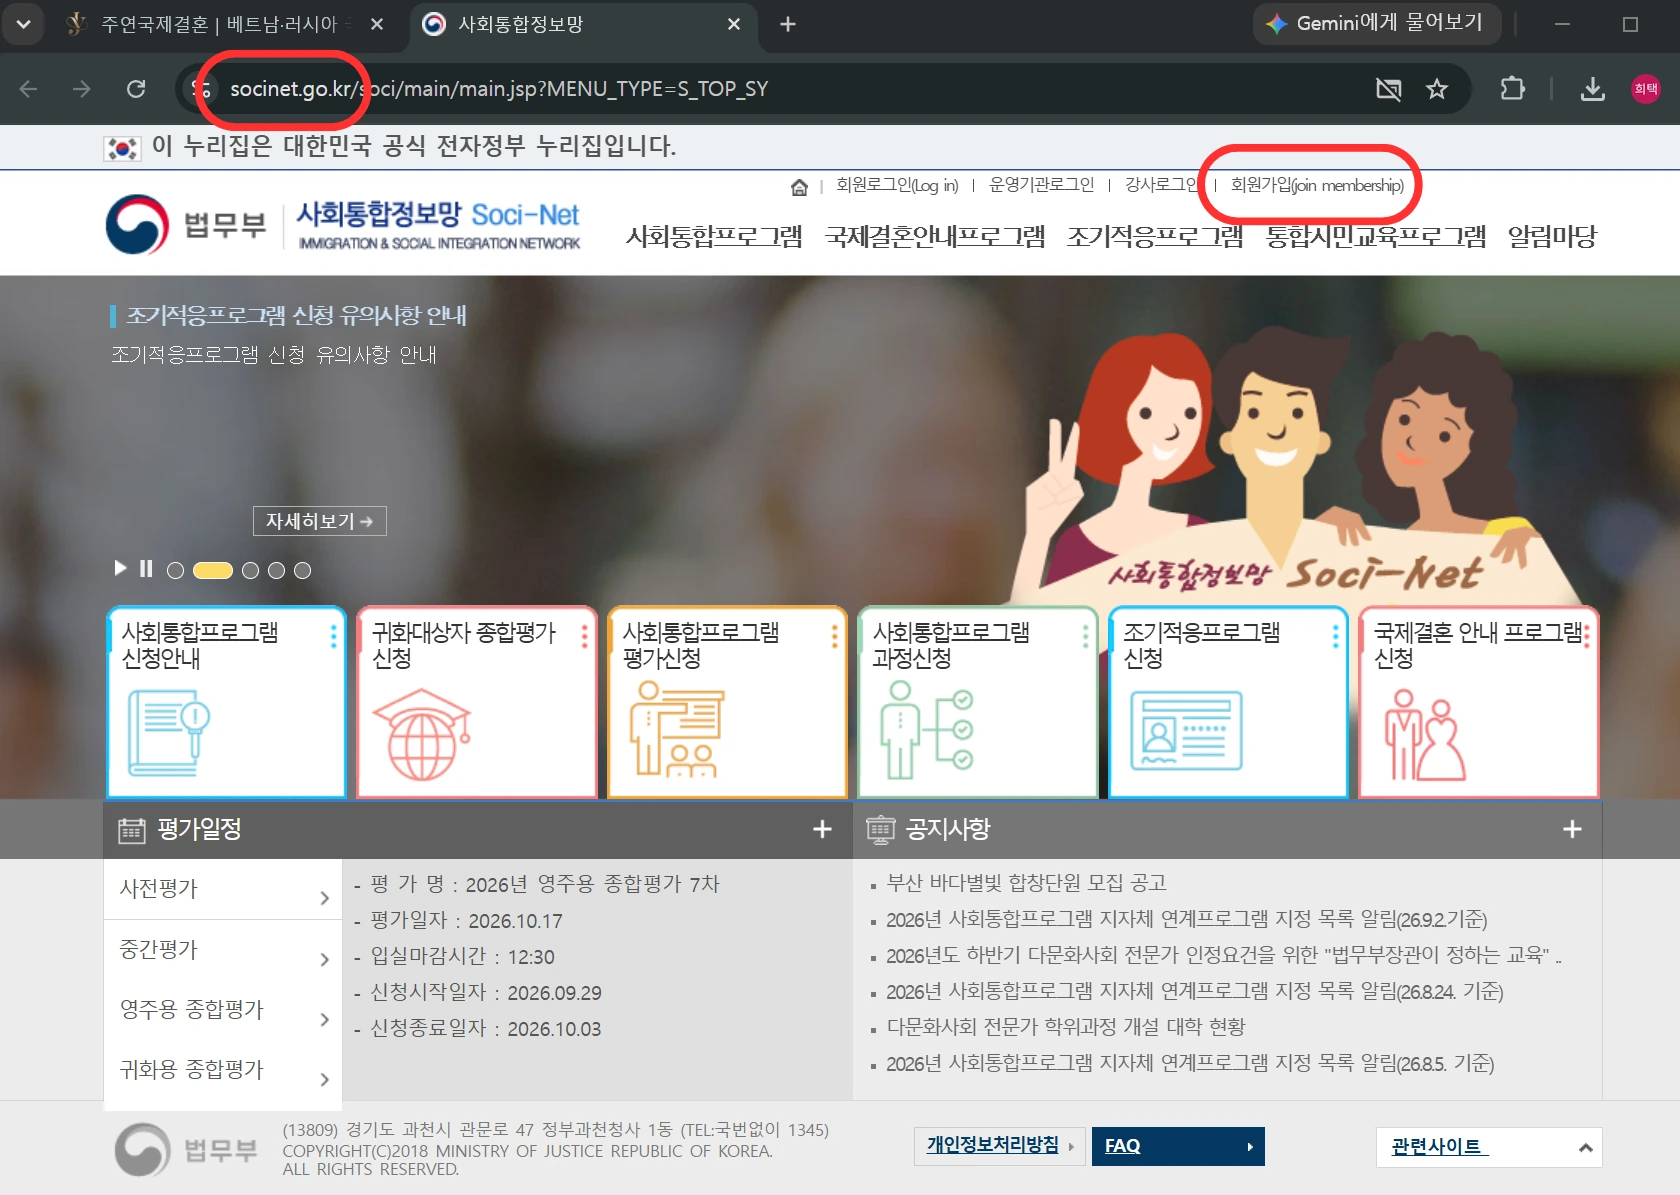Screen dimensions: 1680x1195
Task: Click the Gemini sparkle ask button
Action: coord(1377,23)
